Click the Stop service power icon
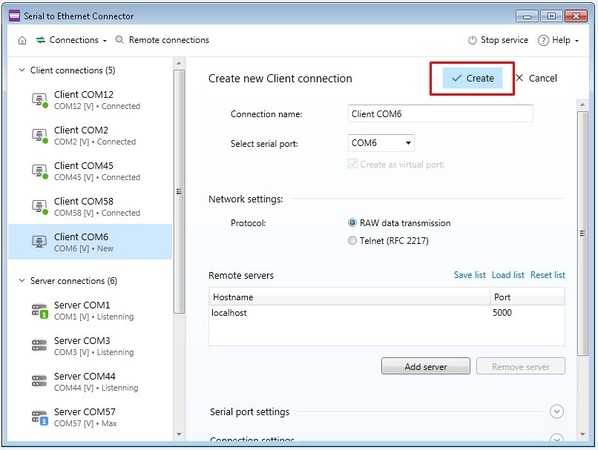 [472, 40]
